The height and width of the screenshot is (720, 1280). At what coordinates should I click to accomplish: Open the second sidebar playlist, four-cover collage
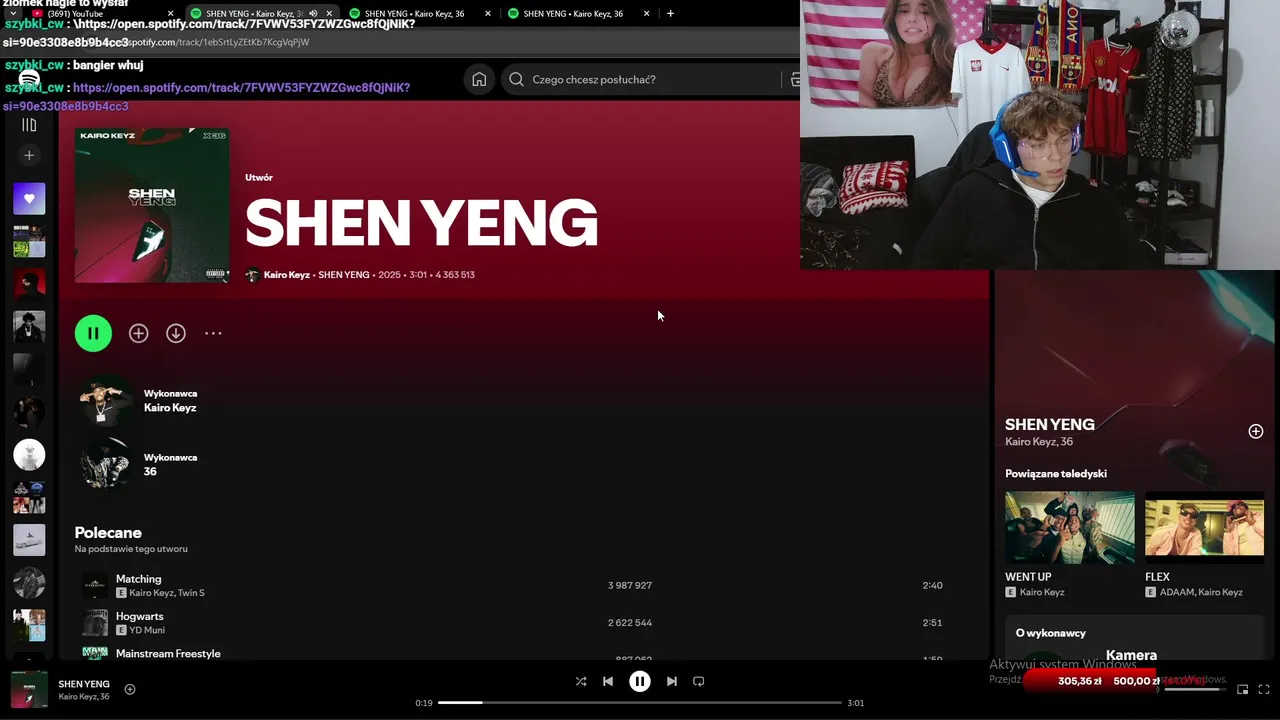pos(29,241)
